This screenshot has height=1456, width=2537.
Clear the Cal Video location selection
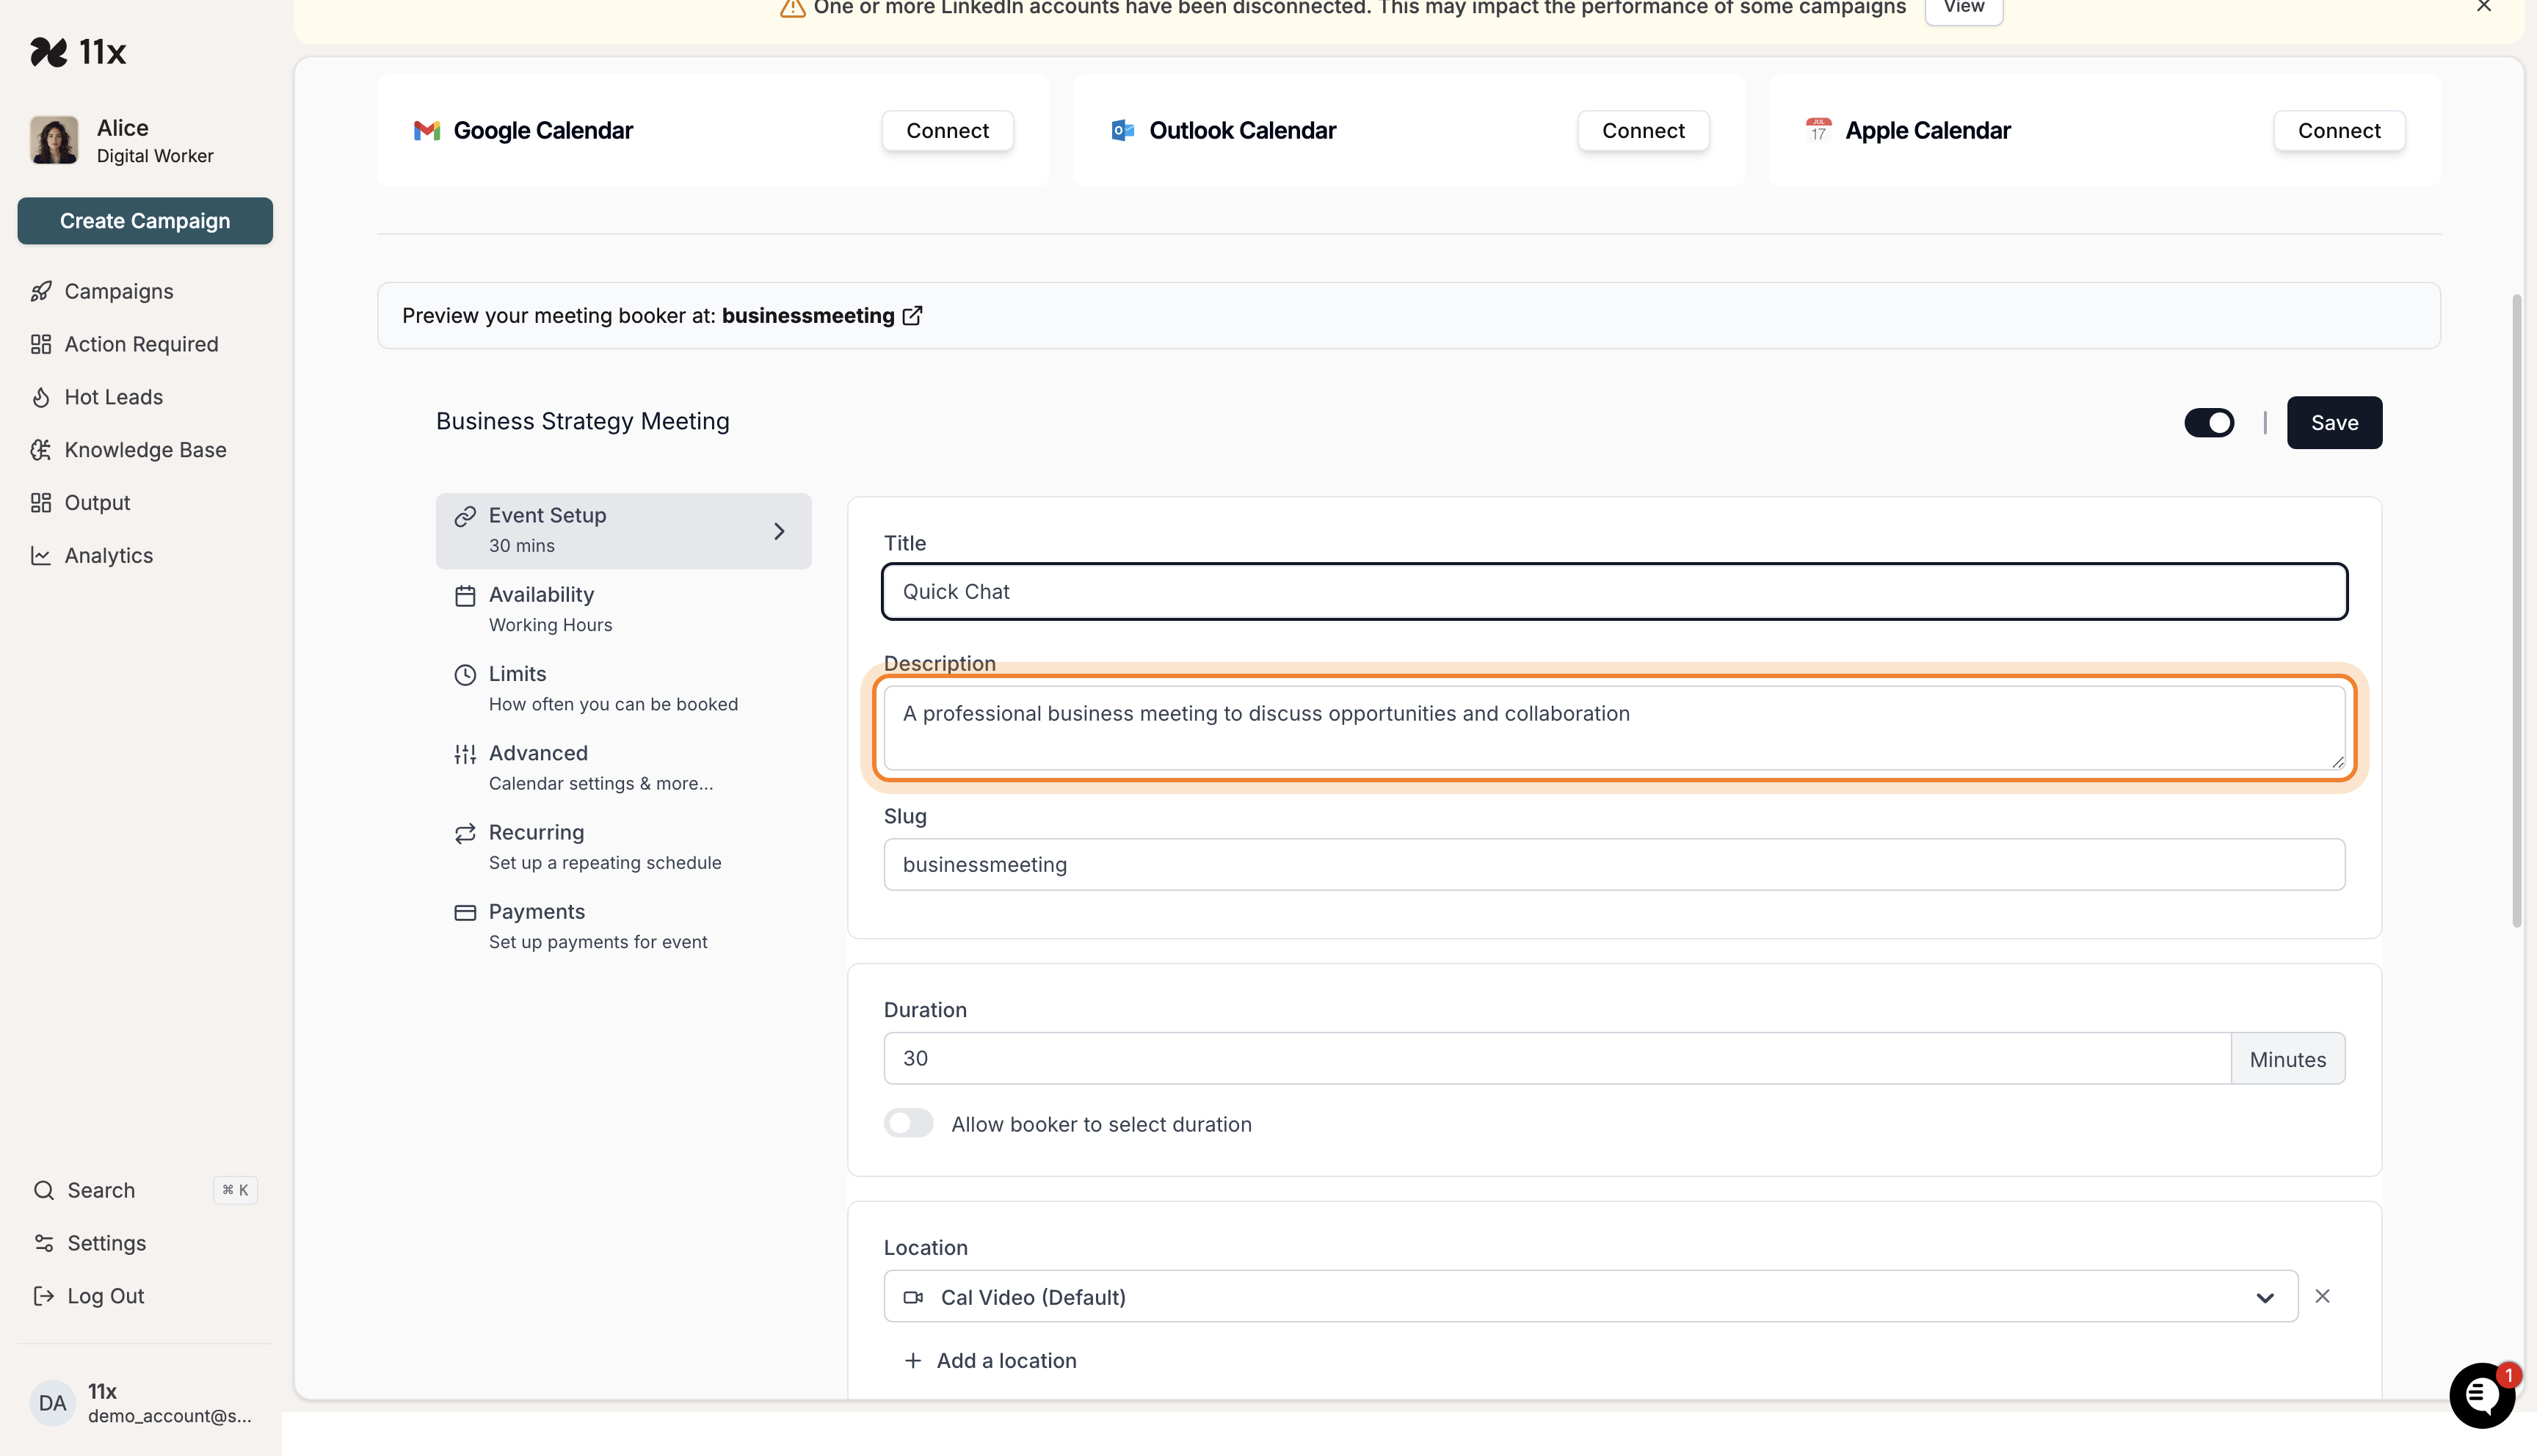coord(2322,1296)
